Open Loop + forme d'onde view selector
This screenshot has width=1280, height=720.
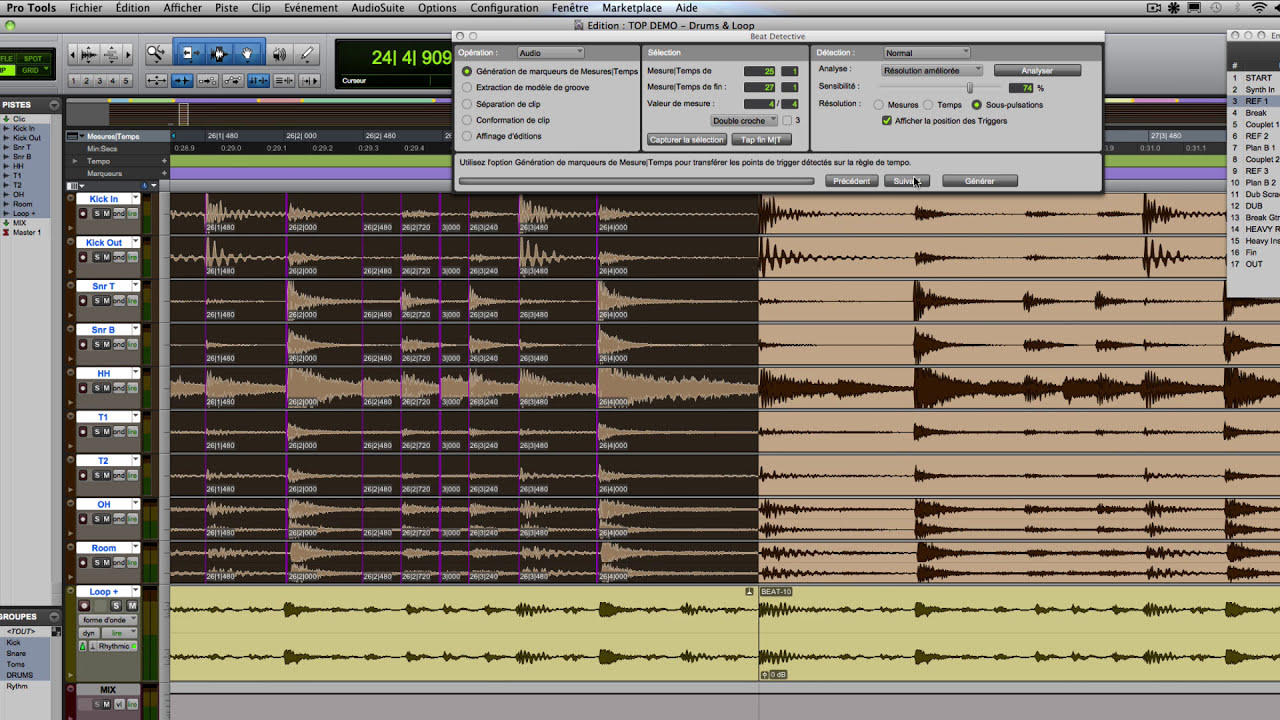pos(109,620)
